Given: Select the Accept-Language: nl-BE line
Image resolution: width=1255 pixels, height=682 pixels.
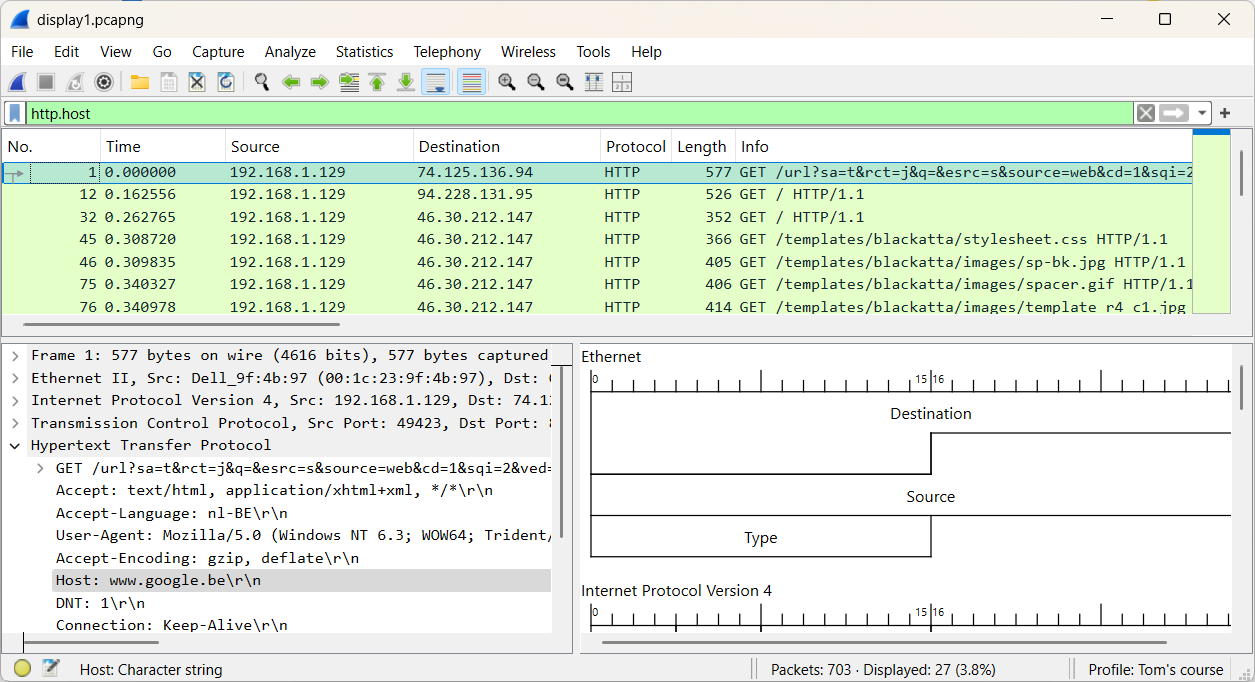Looking at the screenshot, I should (x=302, y=513).
